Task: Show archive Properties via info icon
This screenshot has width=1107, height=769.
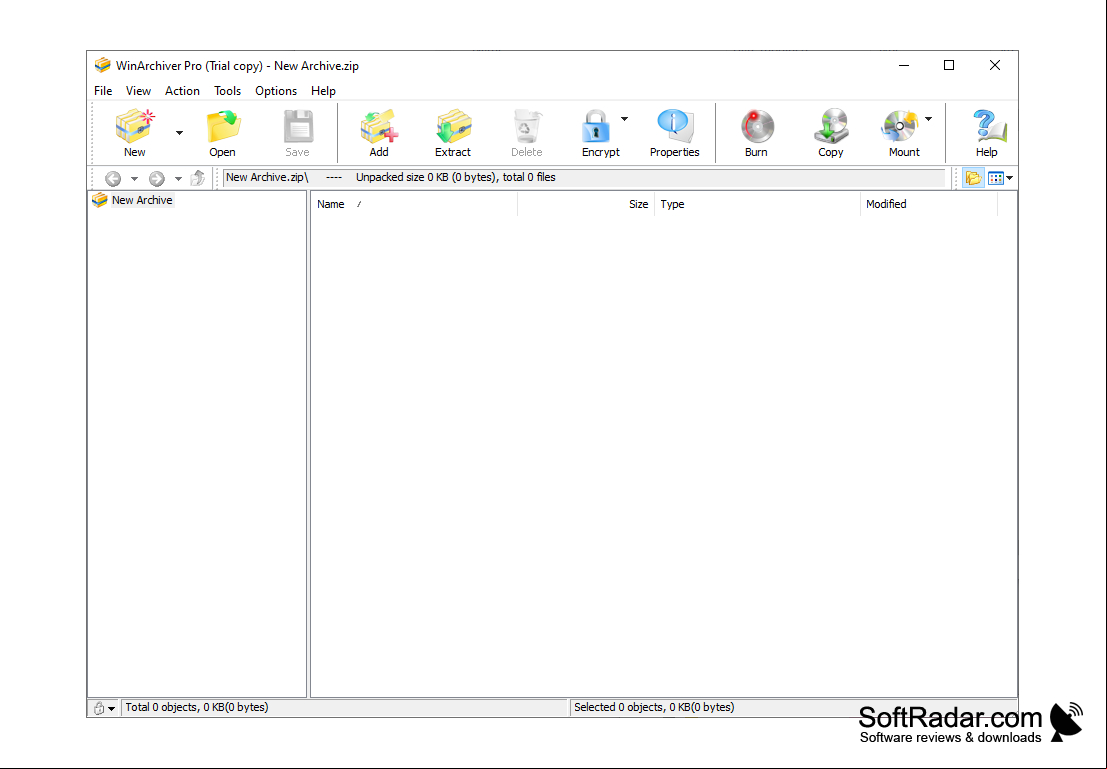Action: [675, 127]
